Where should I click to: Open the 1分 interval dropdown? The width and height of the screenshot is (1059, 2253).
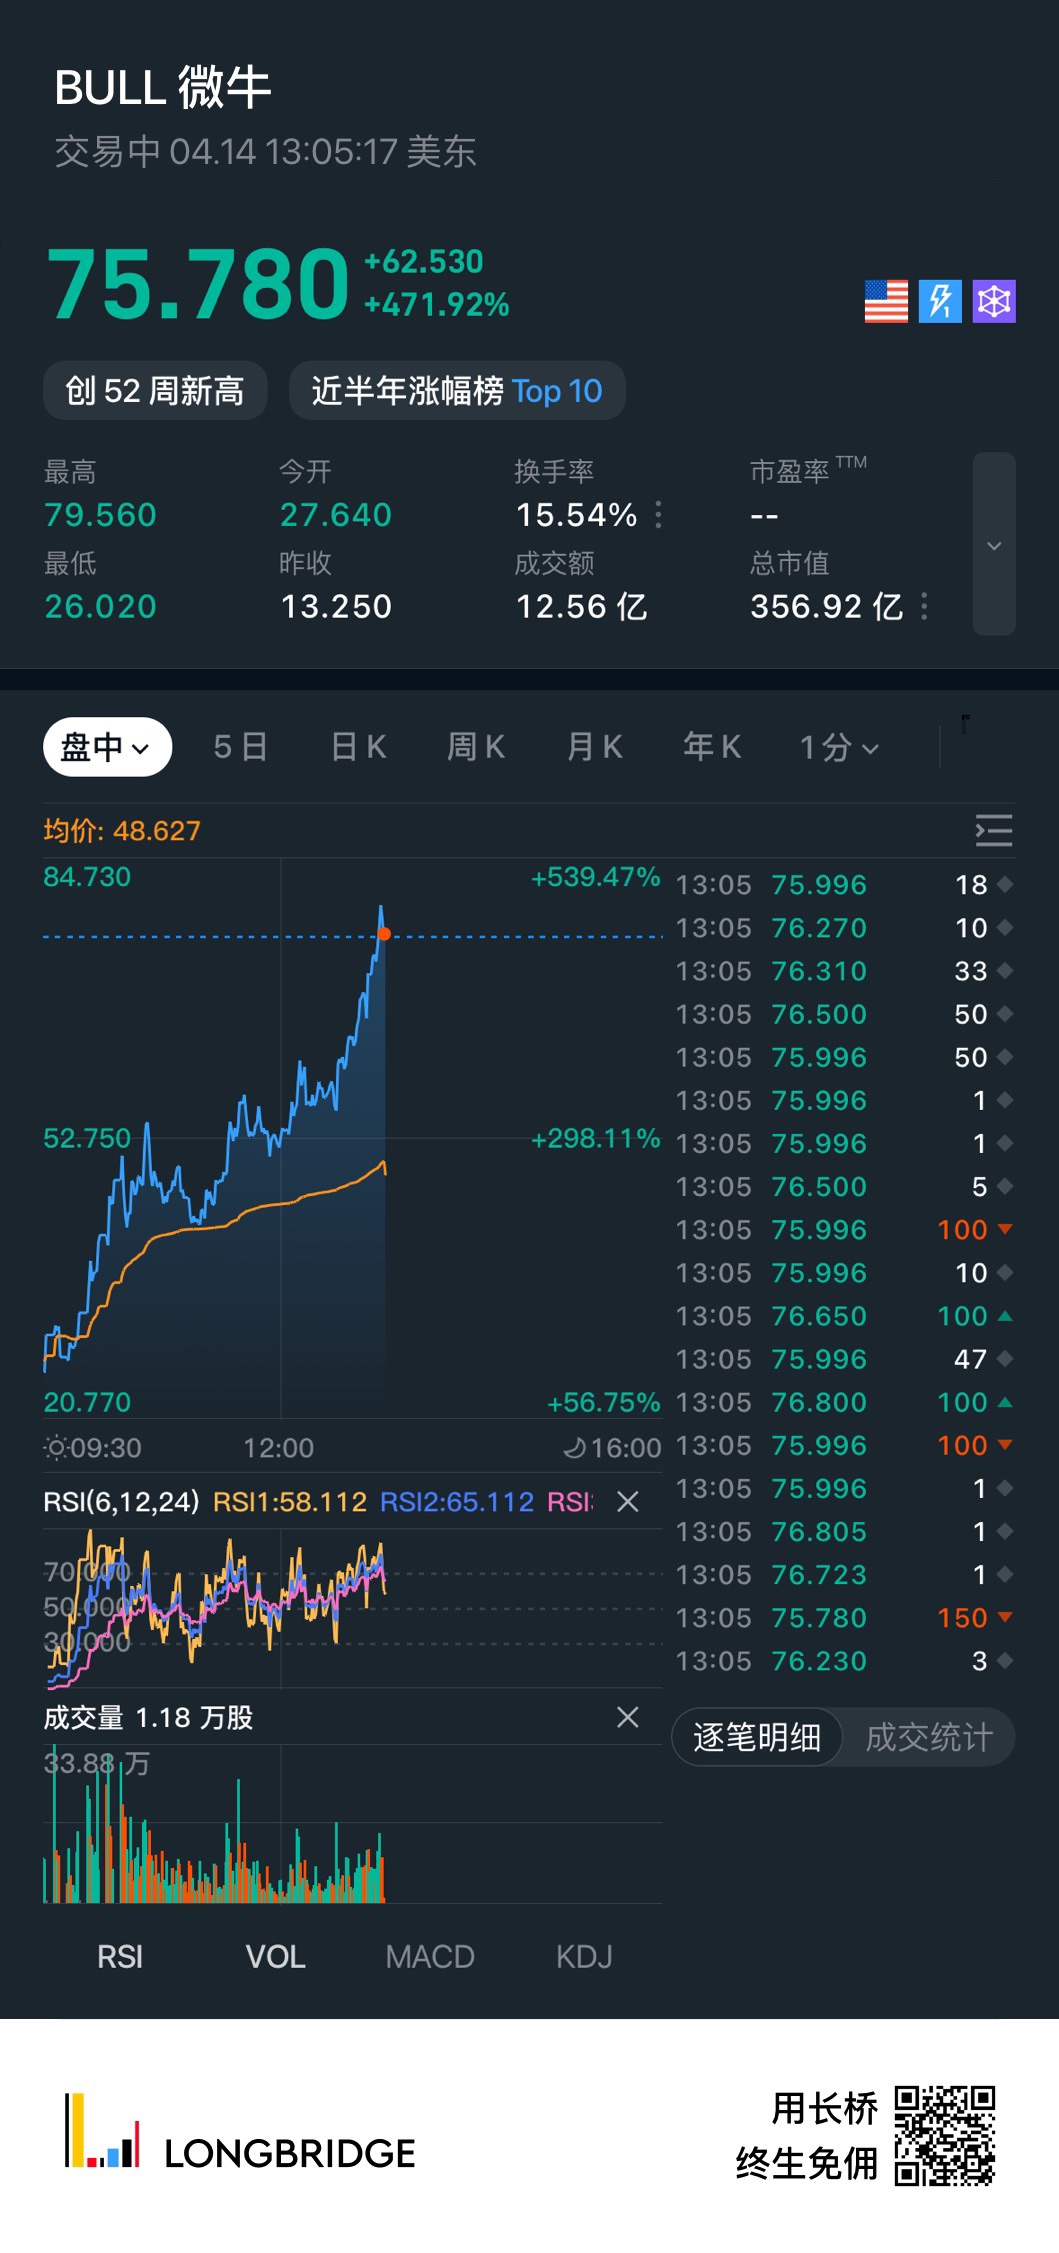839,747
